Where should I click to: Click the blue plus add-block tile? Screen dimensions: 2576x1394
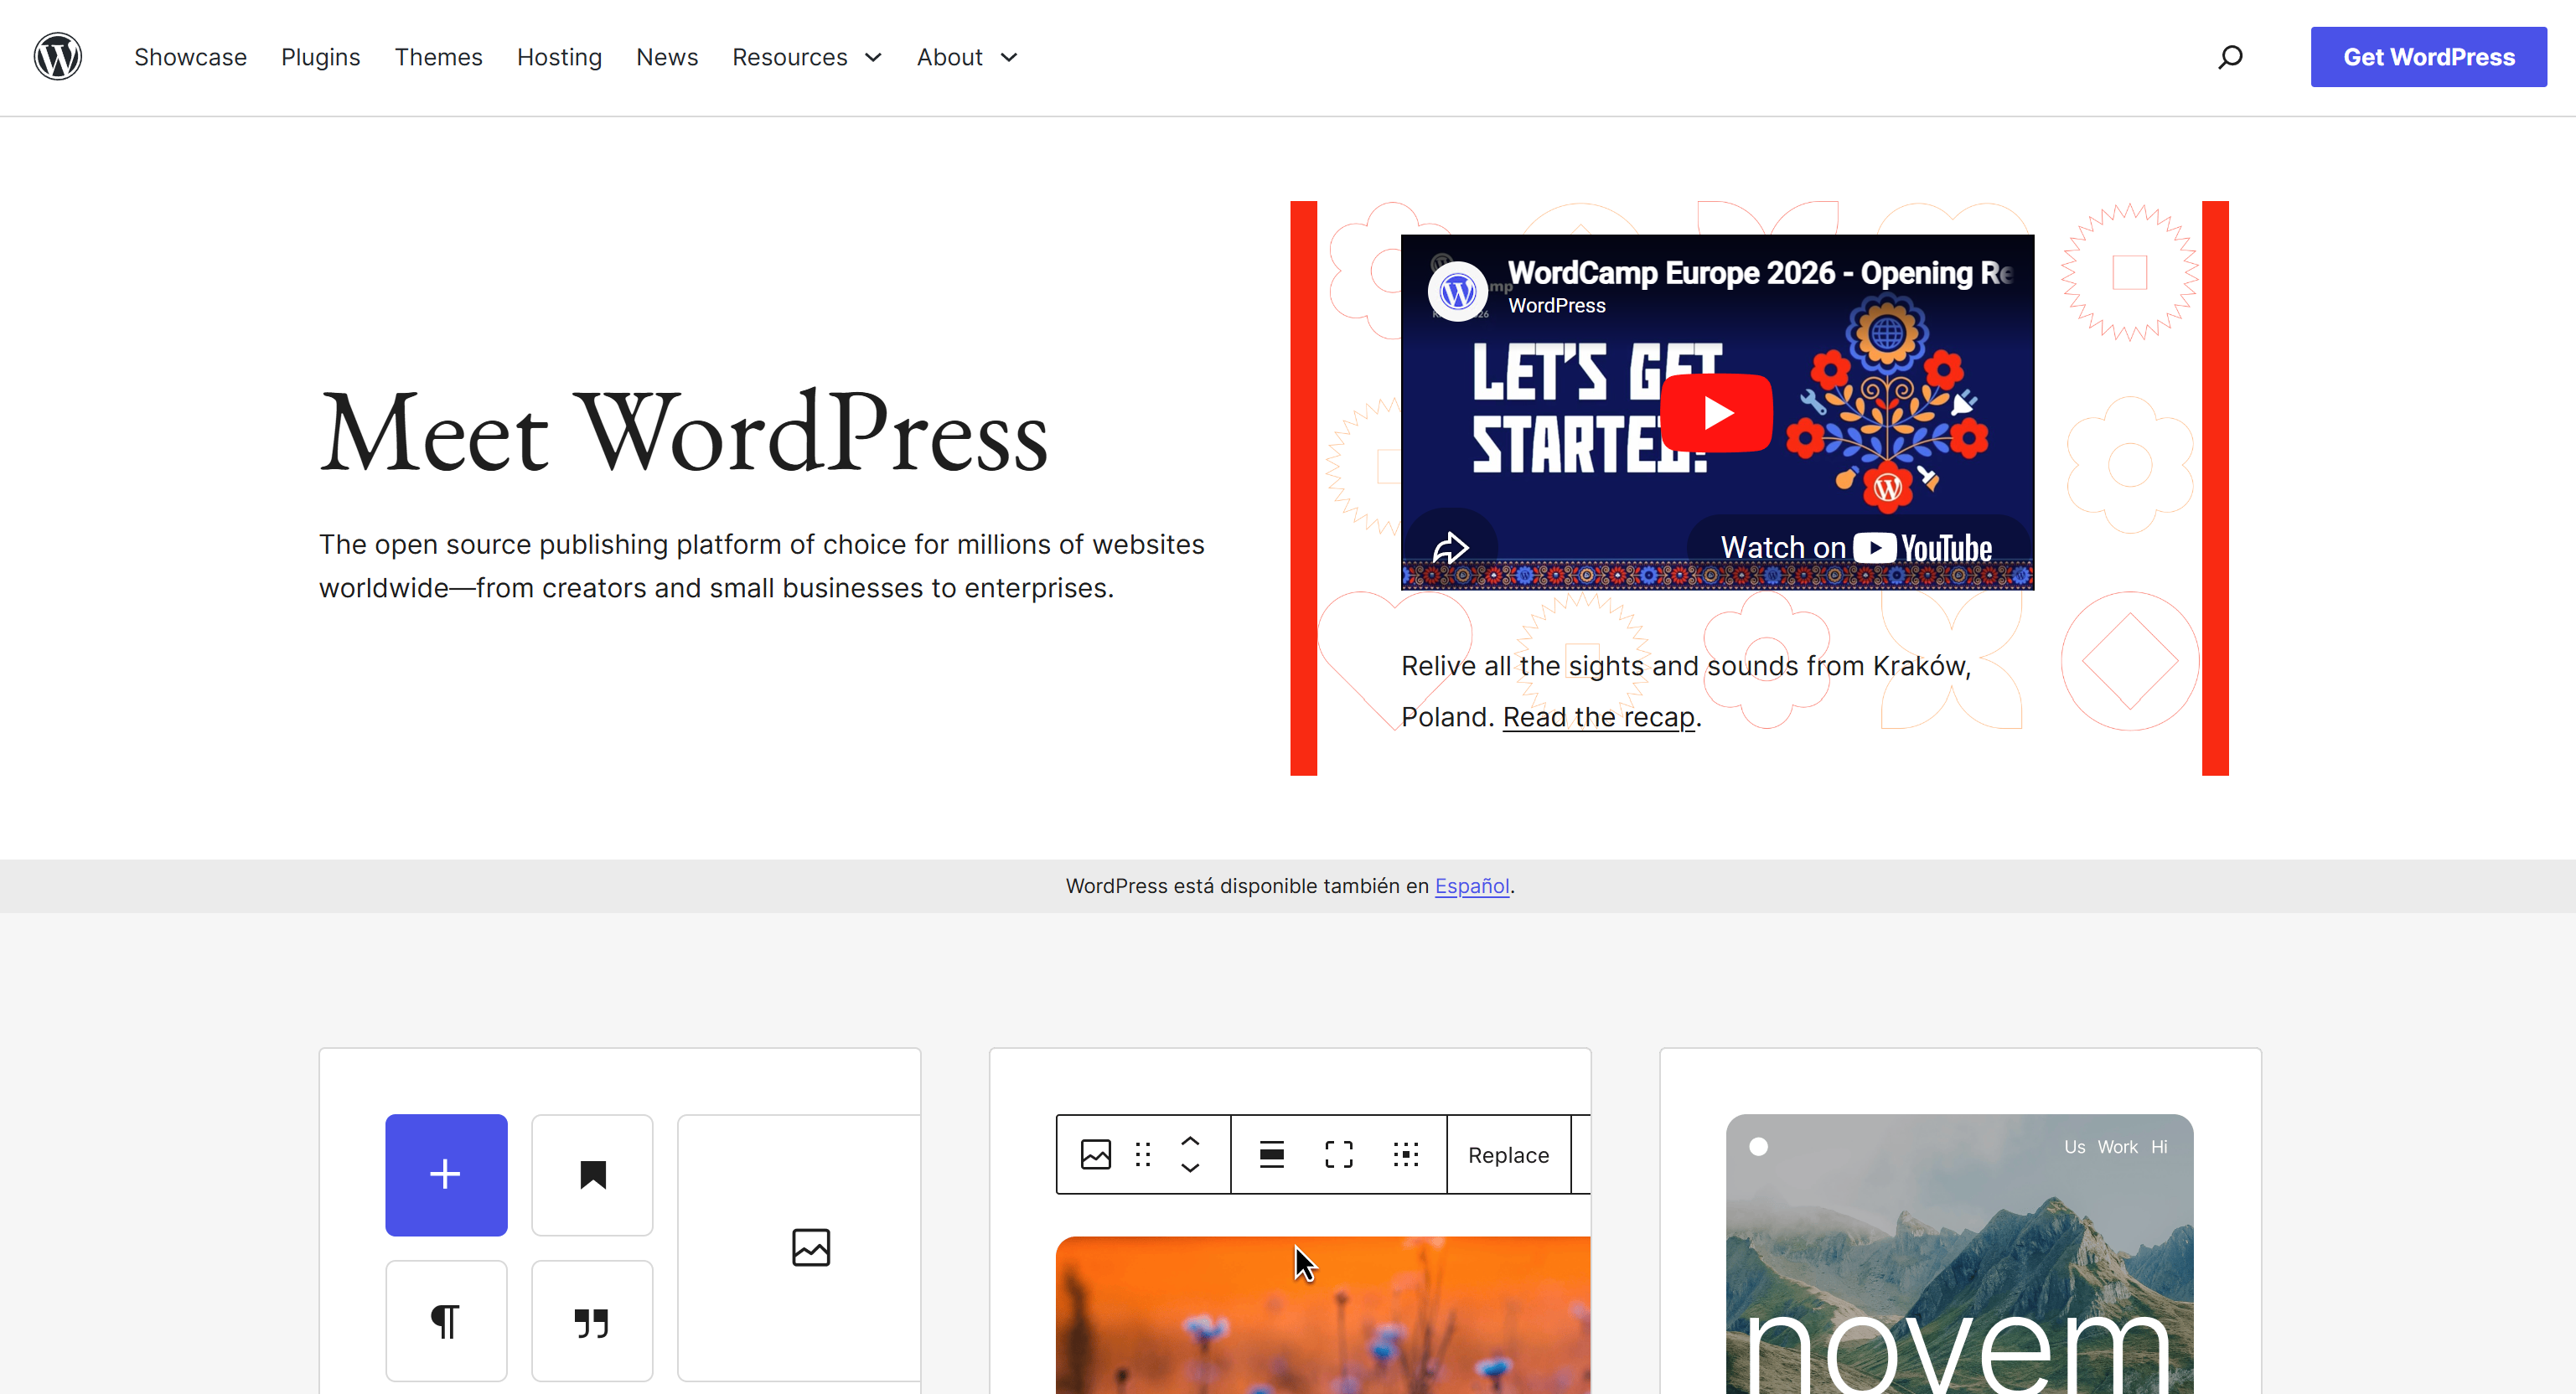pos(446,1174)
